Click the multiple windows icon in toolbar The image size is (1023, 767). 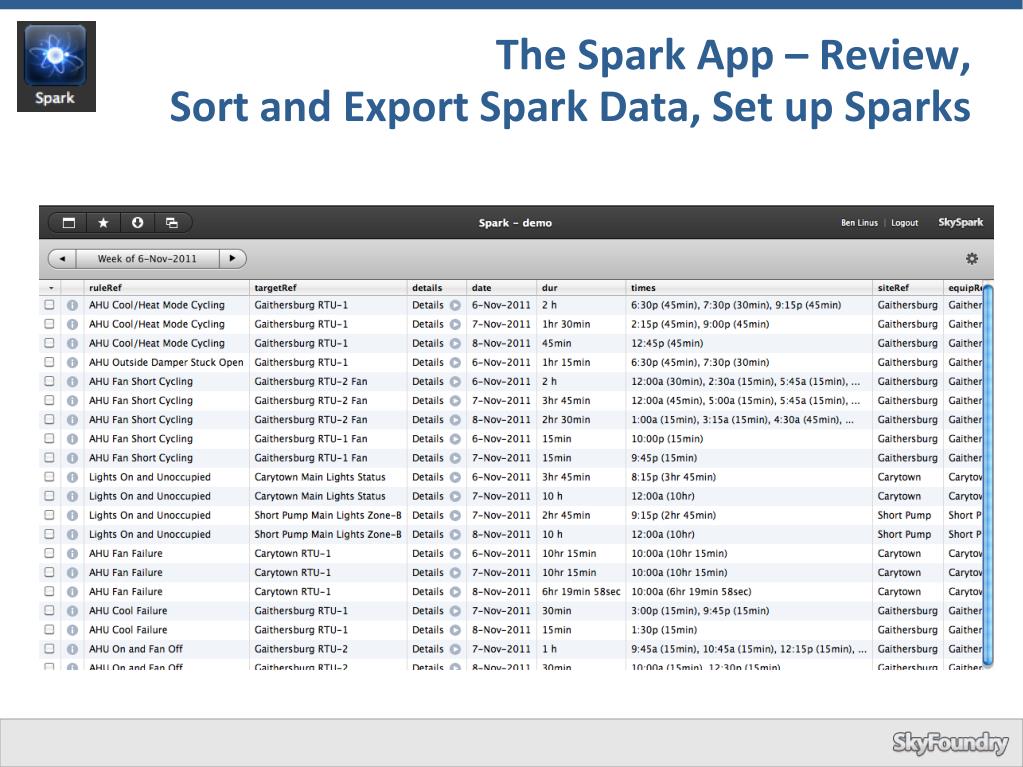click(x=172, y=223)
